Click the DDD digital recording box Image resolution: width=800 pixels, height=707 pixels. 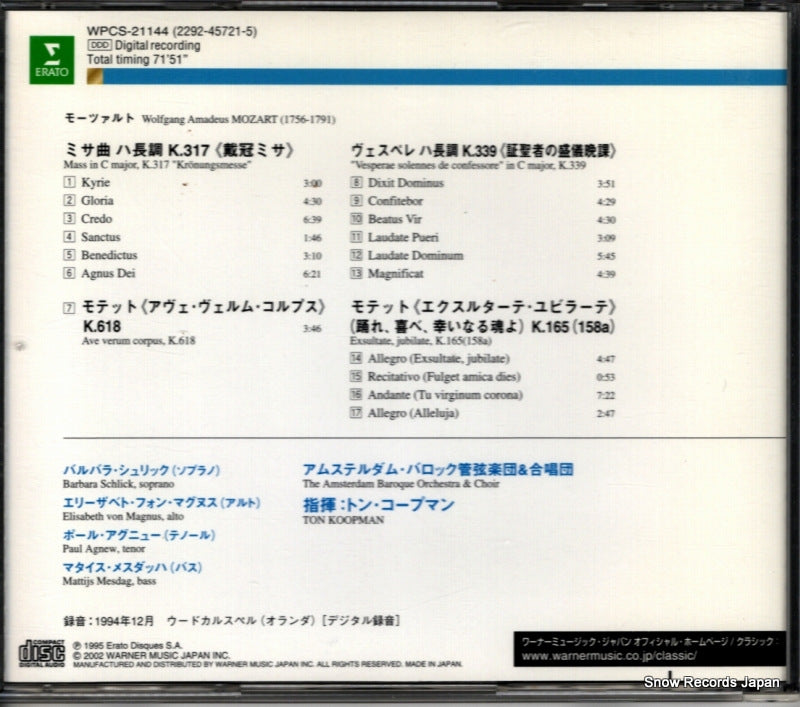click(x=99, y=45)
